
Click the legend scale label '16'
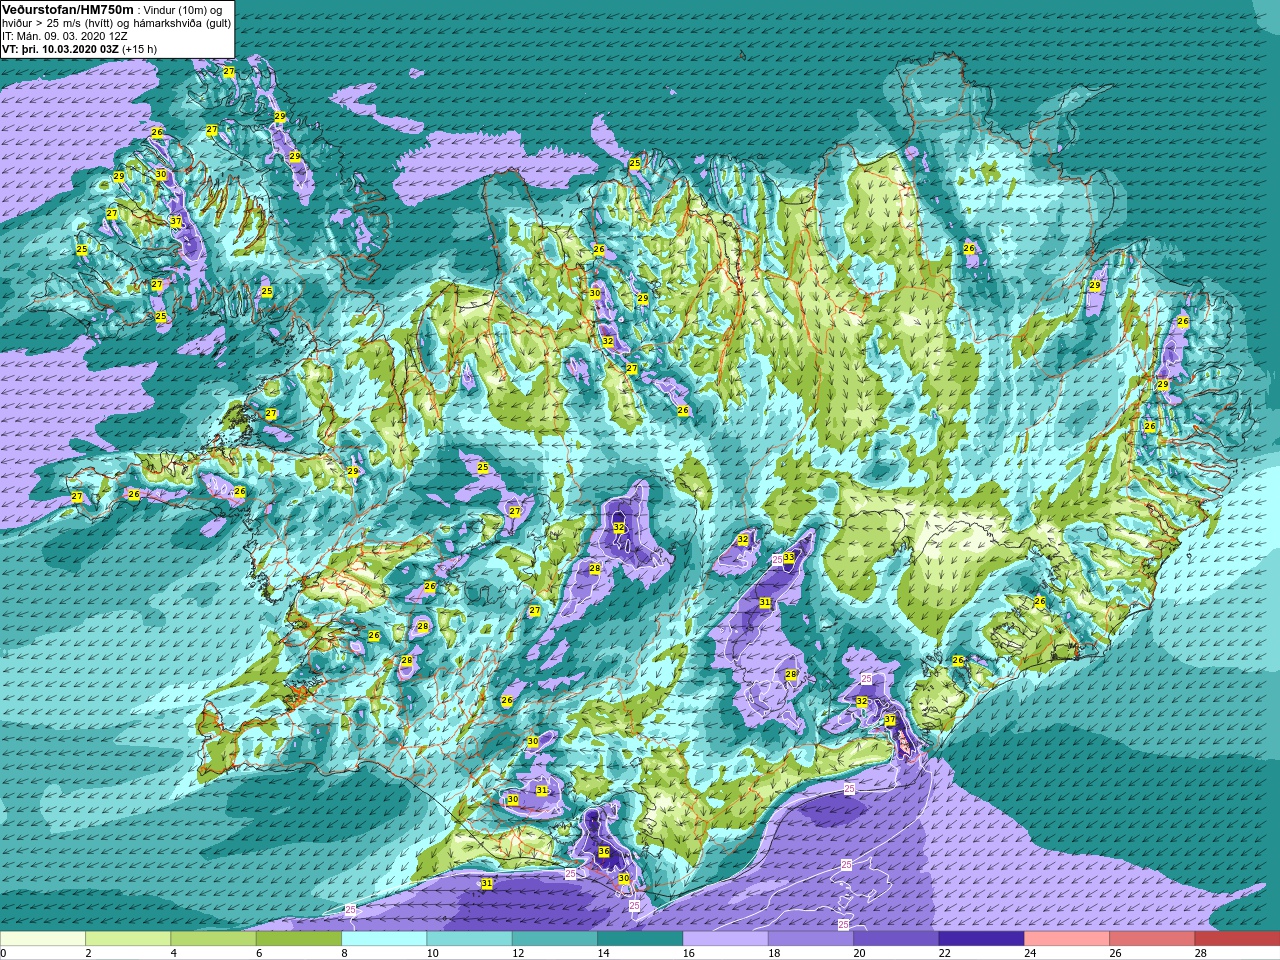[688, 953]
